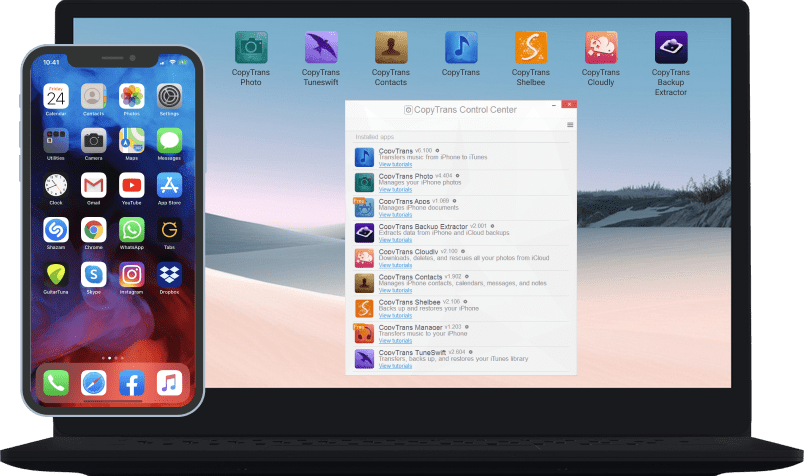Tap the Safari icon in the iPhone dock
The height and width of the screenshot is (476, 804).
(93, 383)
